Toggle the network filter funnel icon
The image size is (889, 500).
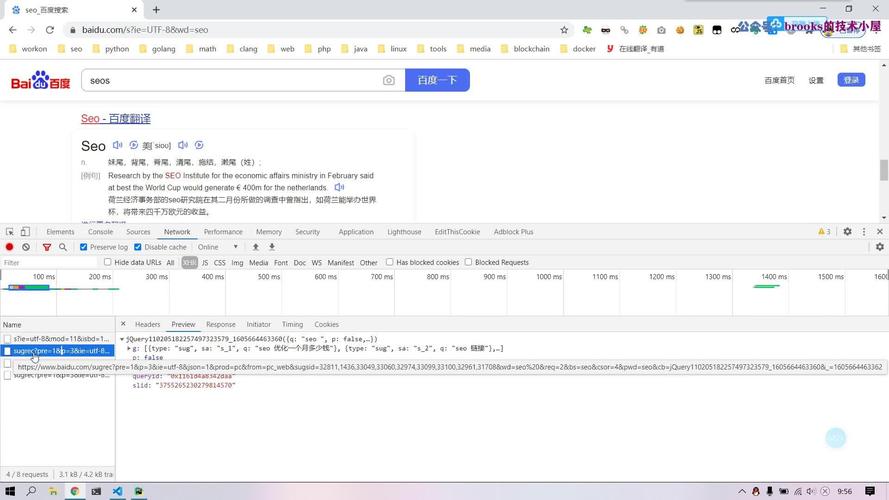(47, 247)
